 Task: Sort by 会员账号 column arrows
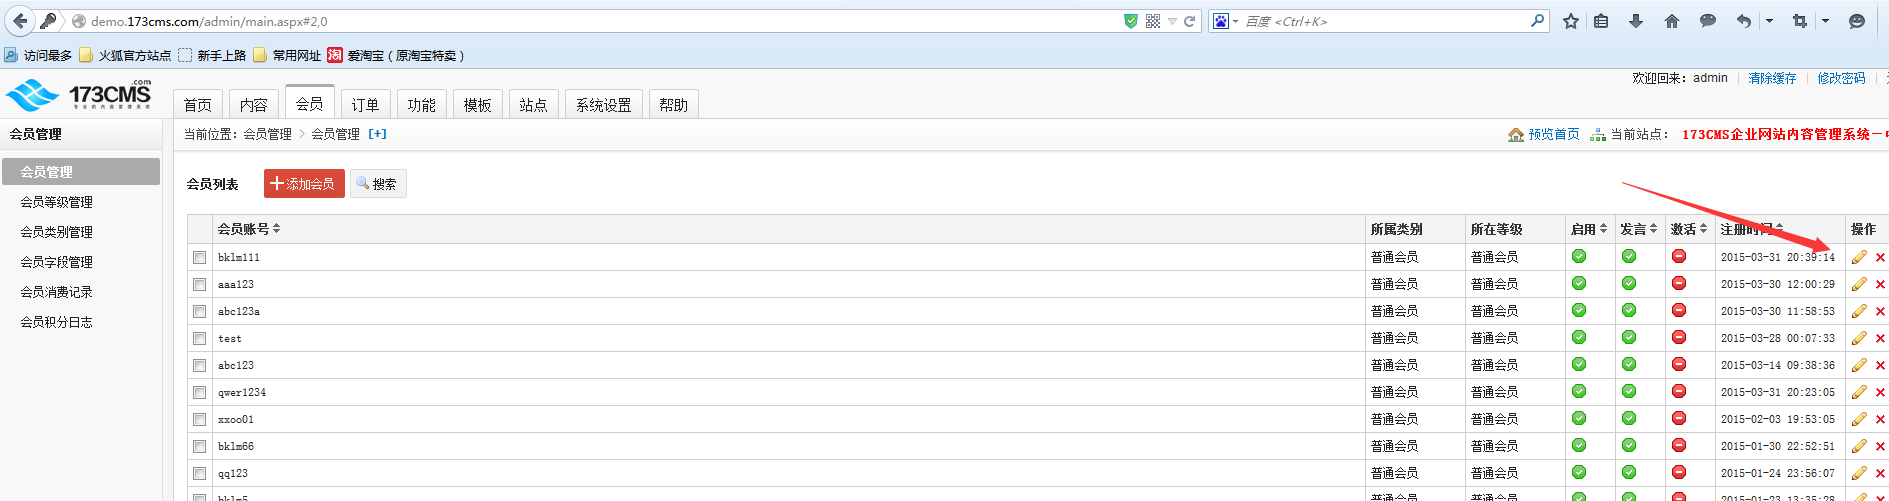[x=277, y=229]
